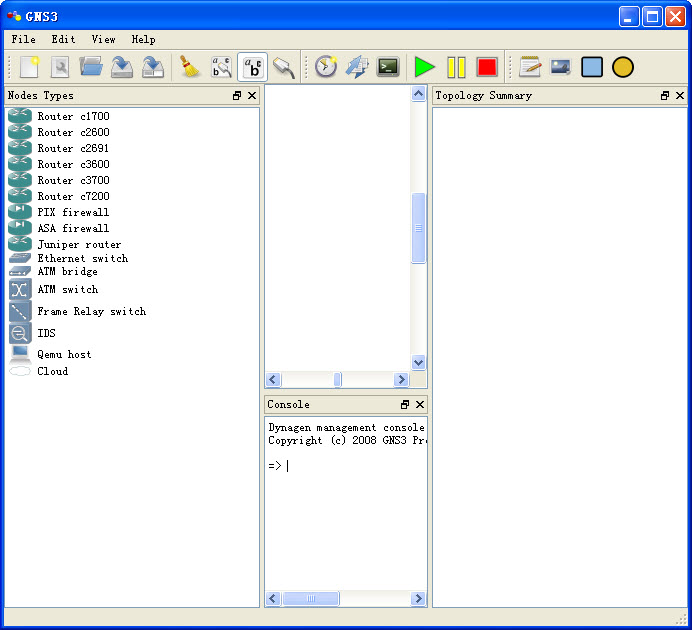Click the New project toolbar icon
Viewport: 692px width, 630px height.
coord(29,67)
